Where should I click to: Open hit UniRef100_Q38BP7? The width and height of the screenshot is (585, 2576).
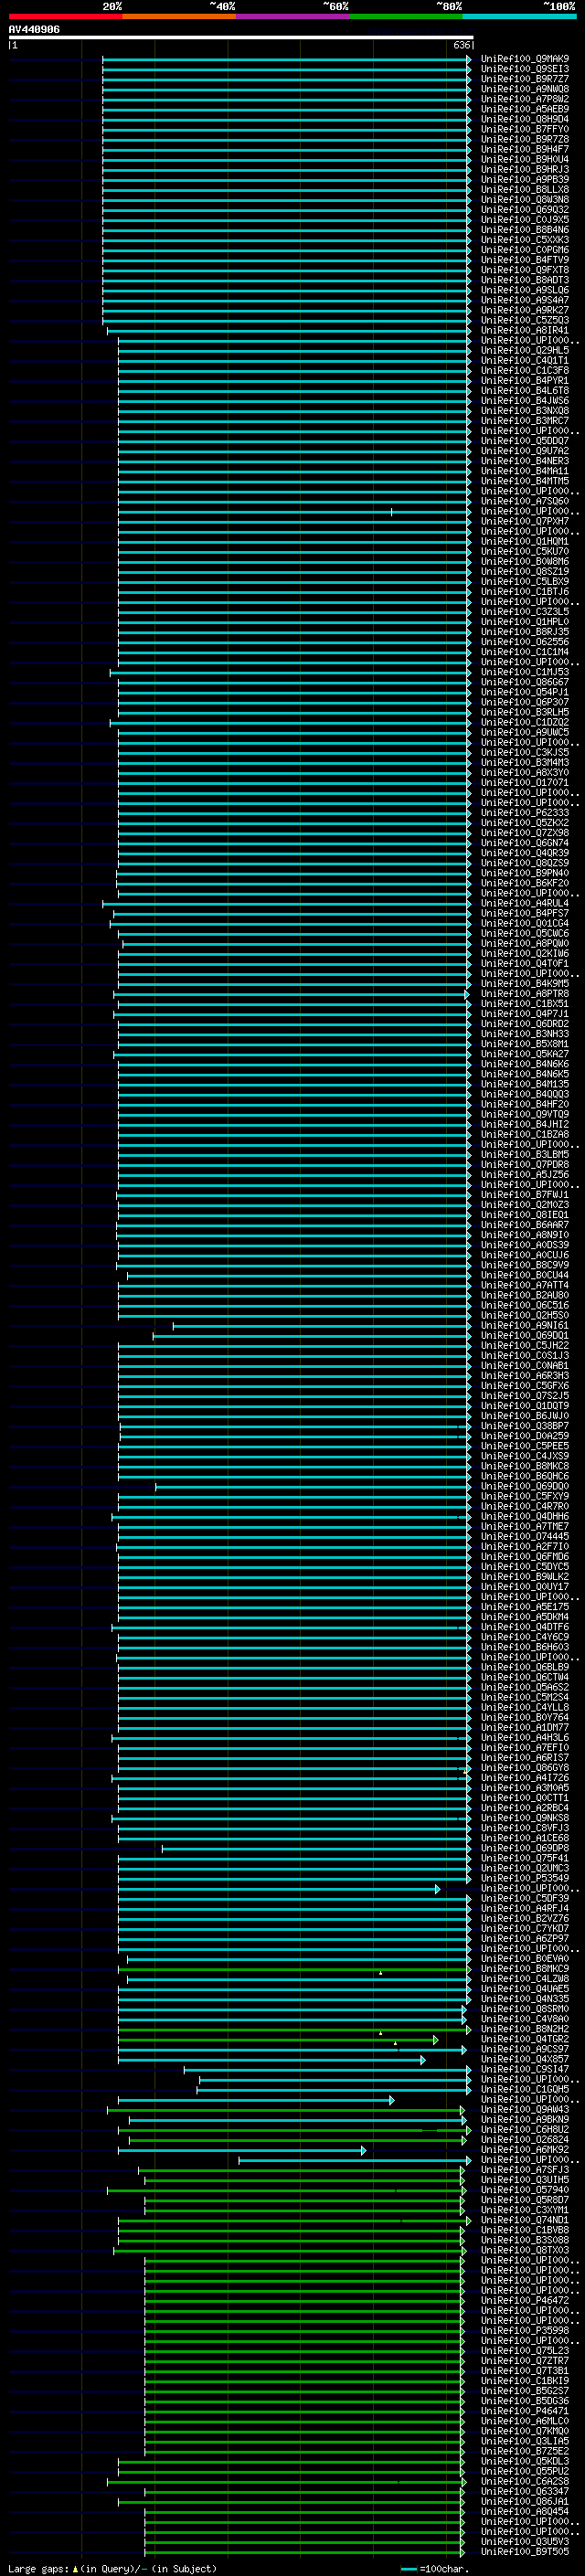pos(525,1426)
